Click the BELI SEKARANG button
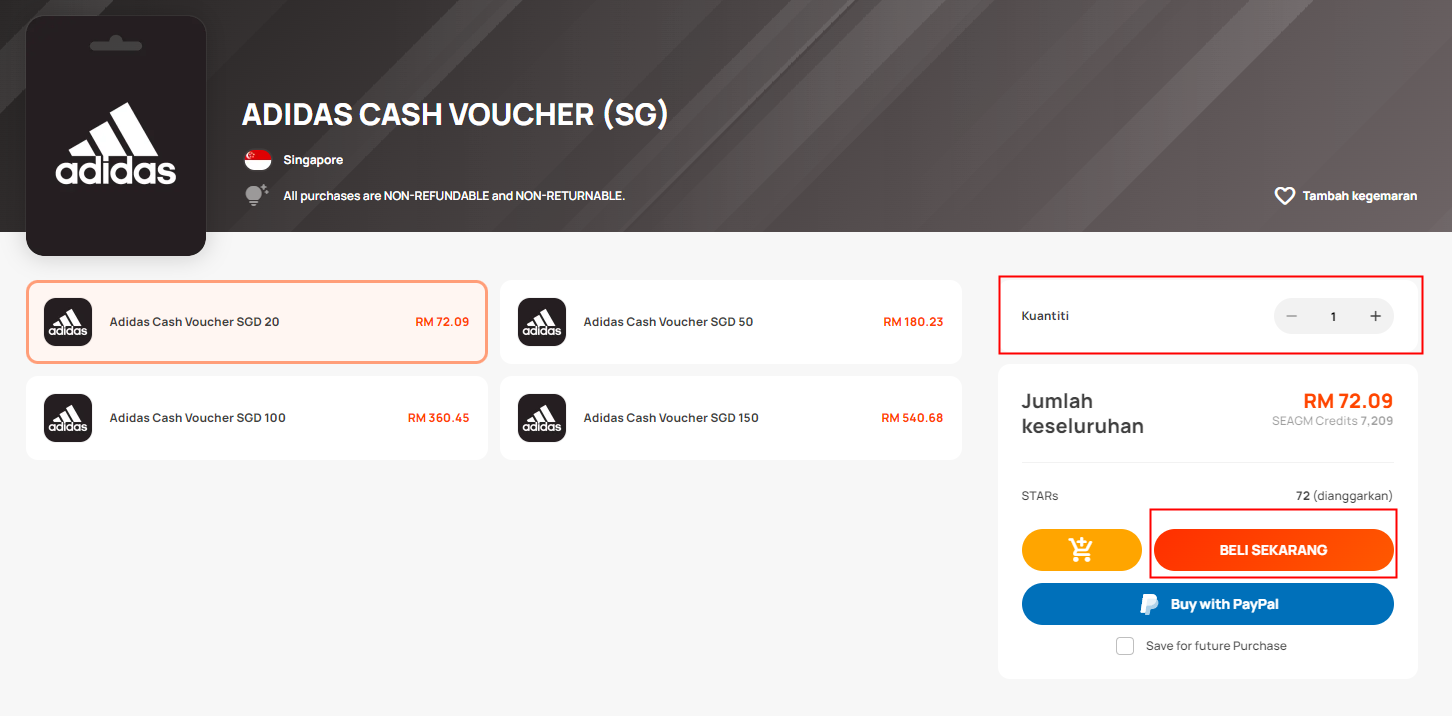 [x=1273, y=550]
